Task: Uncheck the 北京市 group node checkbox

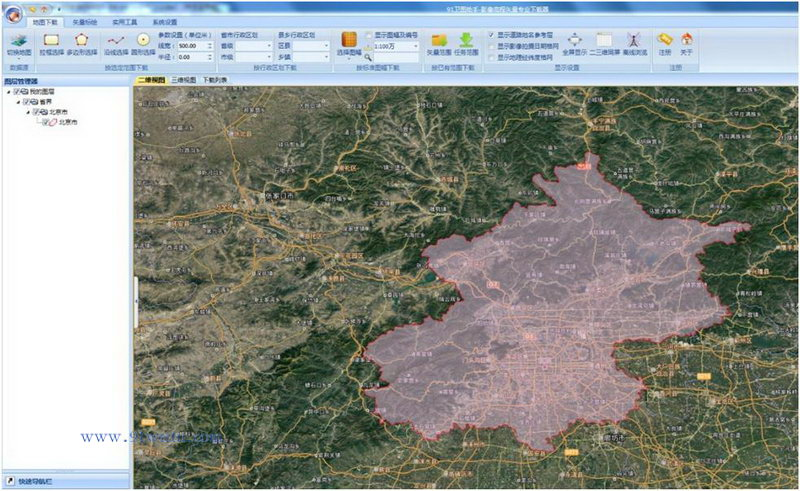Action: tap(36, 112)
